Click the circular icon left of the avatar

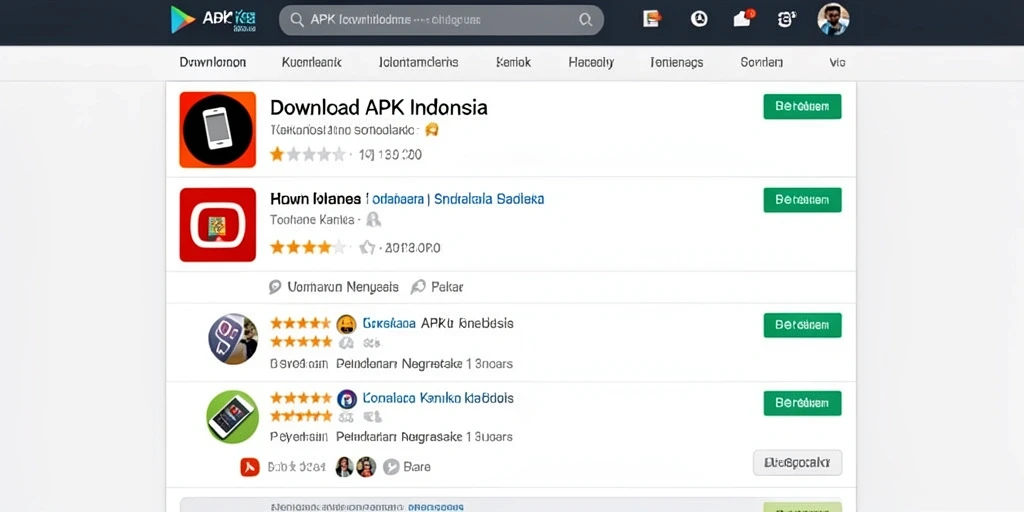(x=787, y=19)
